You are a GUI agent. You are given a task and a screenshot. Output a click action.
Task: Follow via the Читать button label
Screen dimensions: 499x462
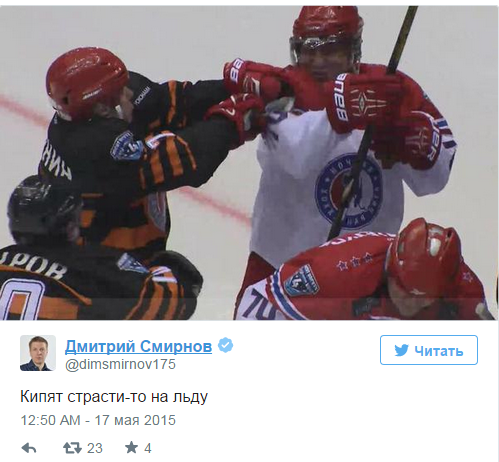tap(439, 351)
